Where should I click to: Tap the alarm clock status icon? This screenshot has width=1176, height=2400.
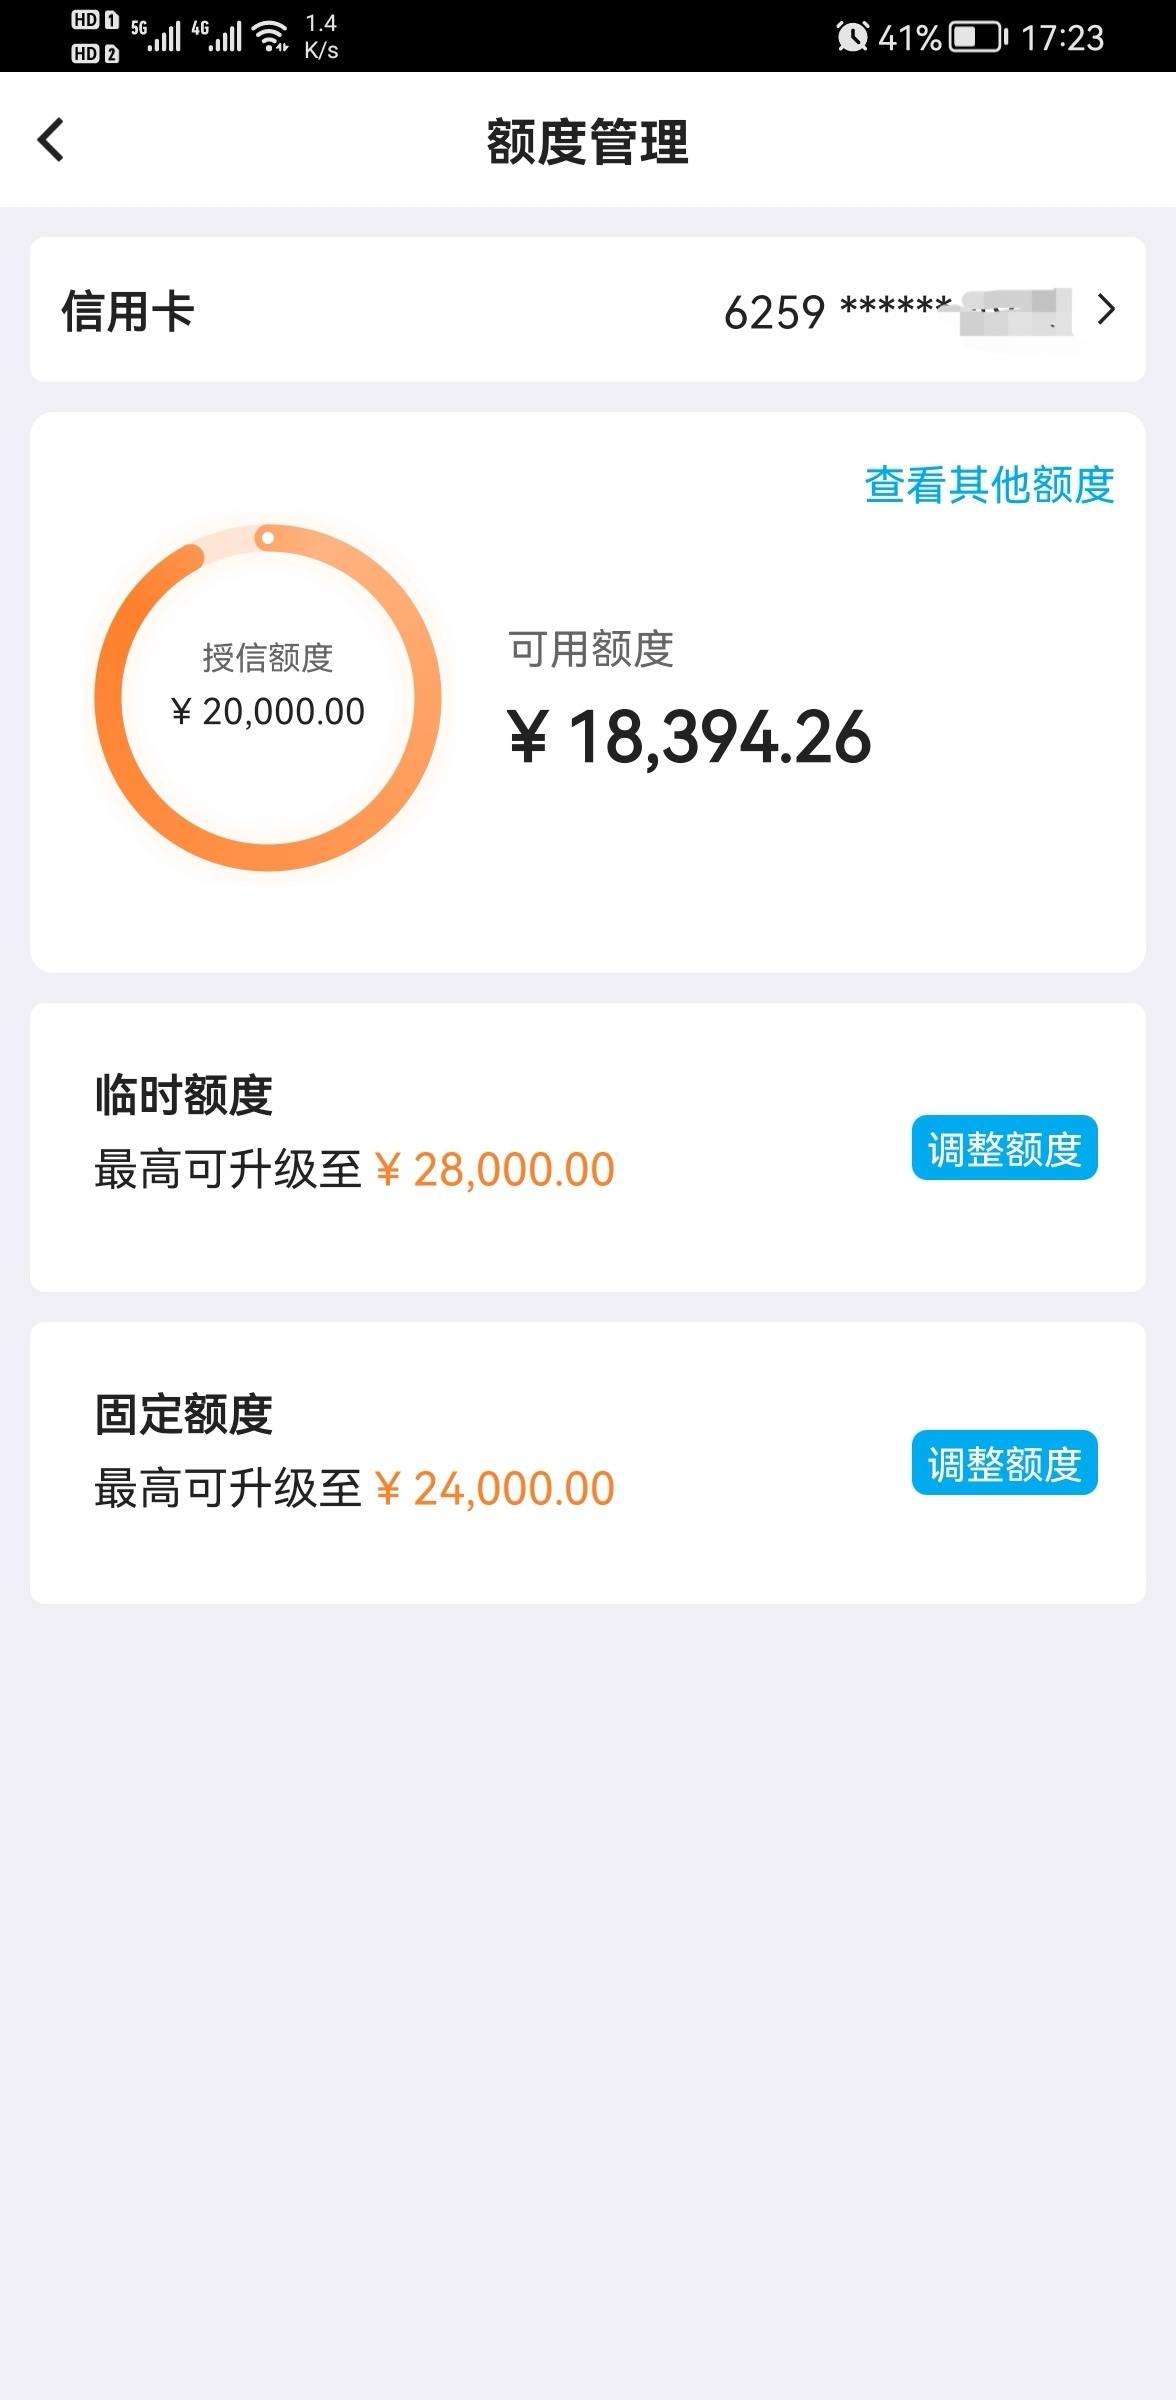(x=852, y=37)
